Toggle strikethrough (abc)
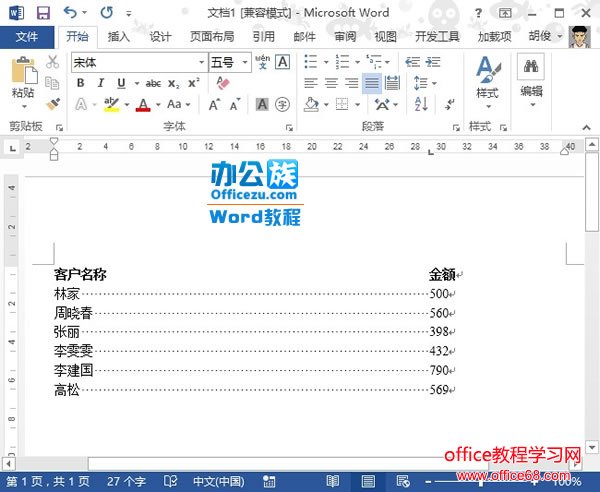Image resolution: width=600 pixels, height=492 pixels. (153, 83)
